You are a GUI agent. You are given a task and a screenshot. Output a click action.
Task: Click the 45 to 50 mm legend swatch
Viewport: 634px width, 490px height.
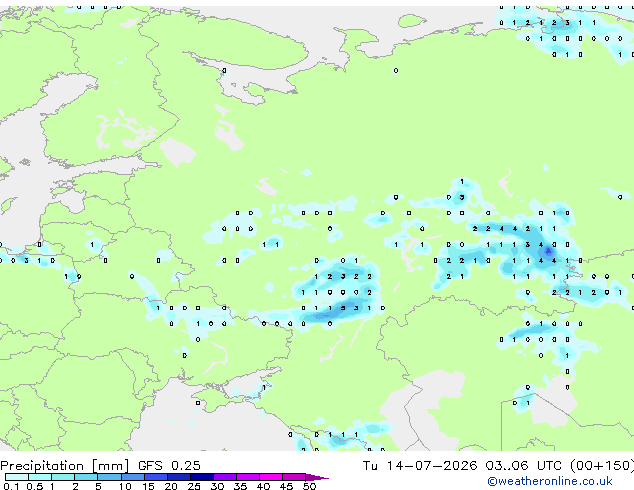(294, 477)
